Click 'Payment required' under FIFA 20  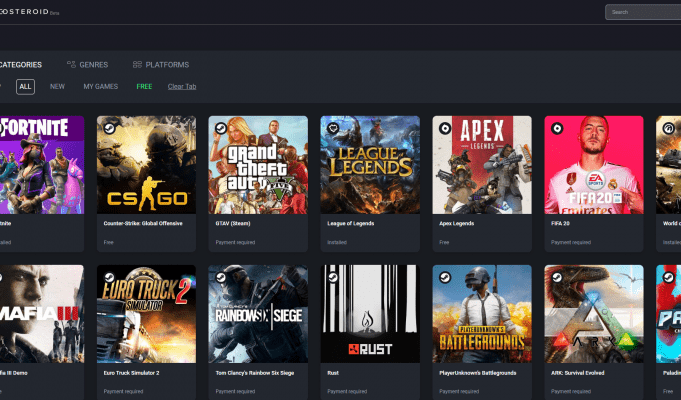point(571,242)
